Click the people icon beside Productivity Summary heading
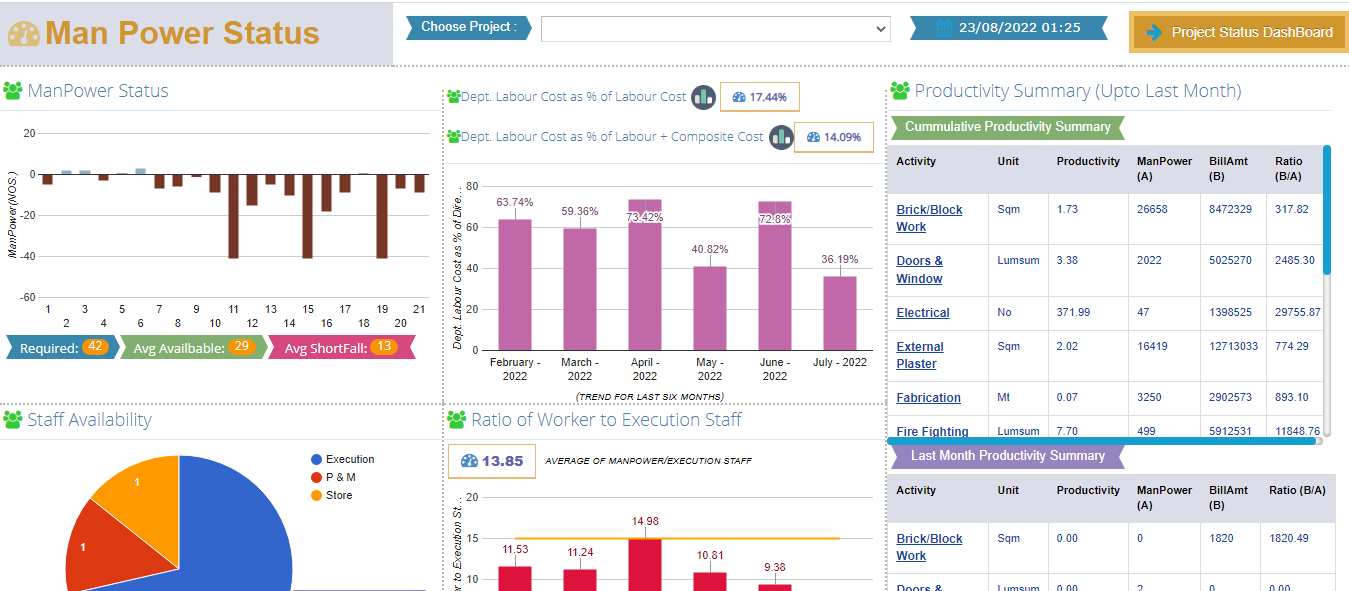This screenshot has width=1349, height=591. (x=900, y=91)
